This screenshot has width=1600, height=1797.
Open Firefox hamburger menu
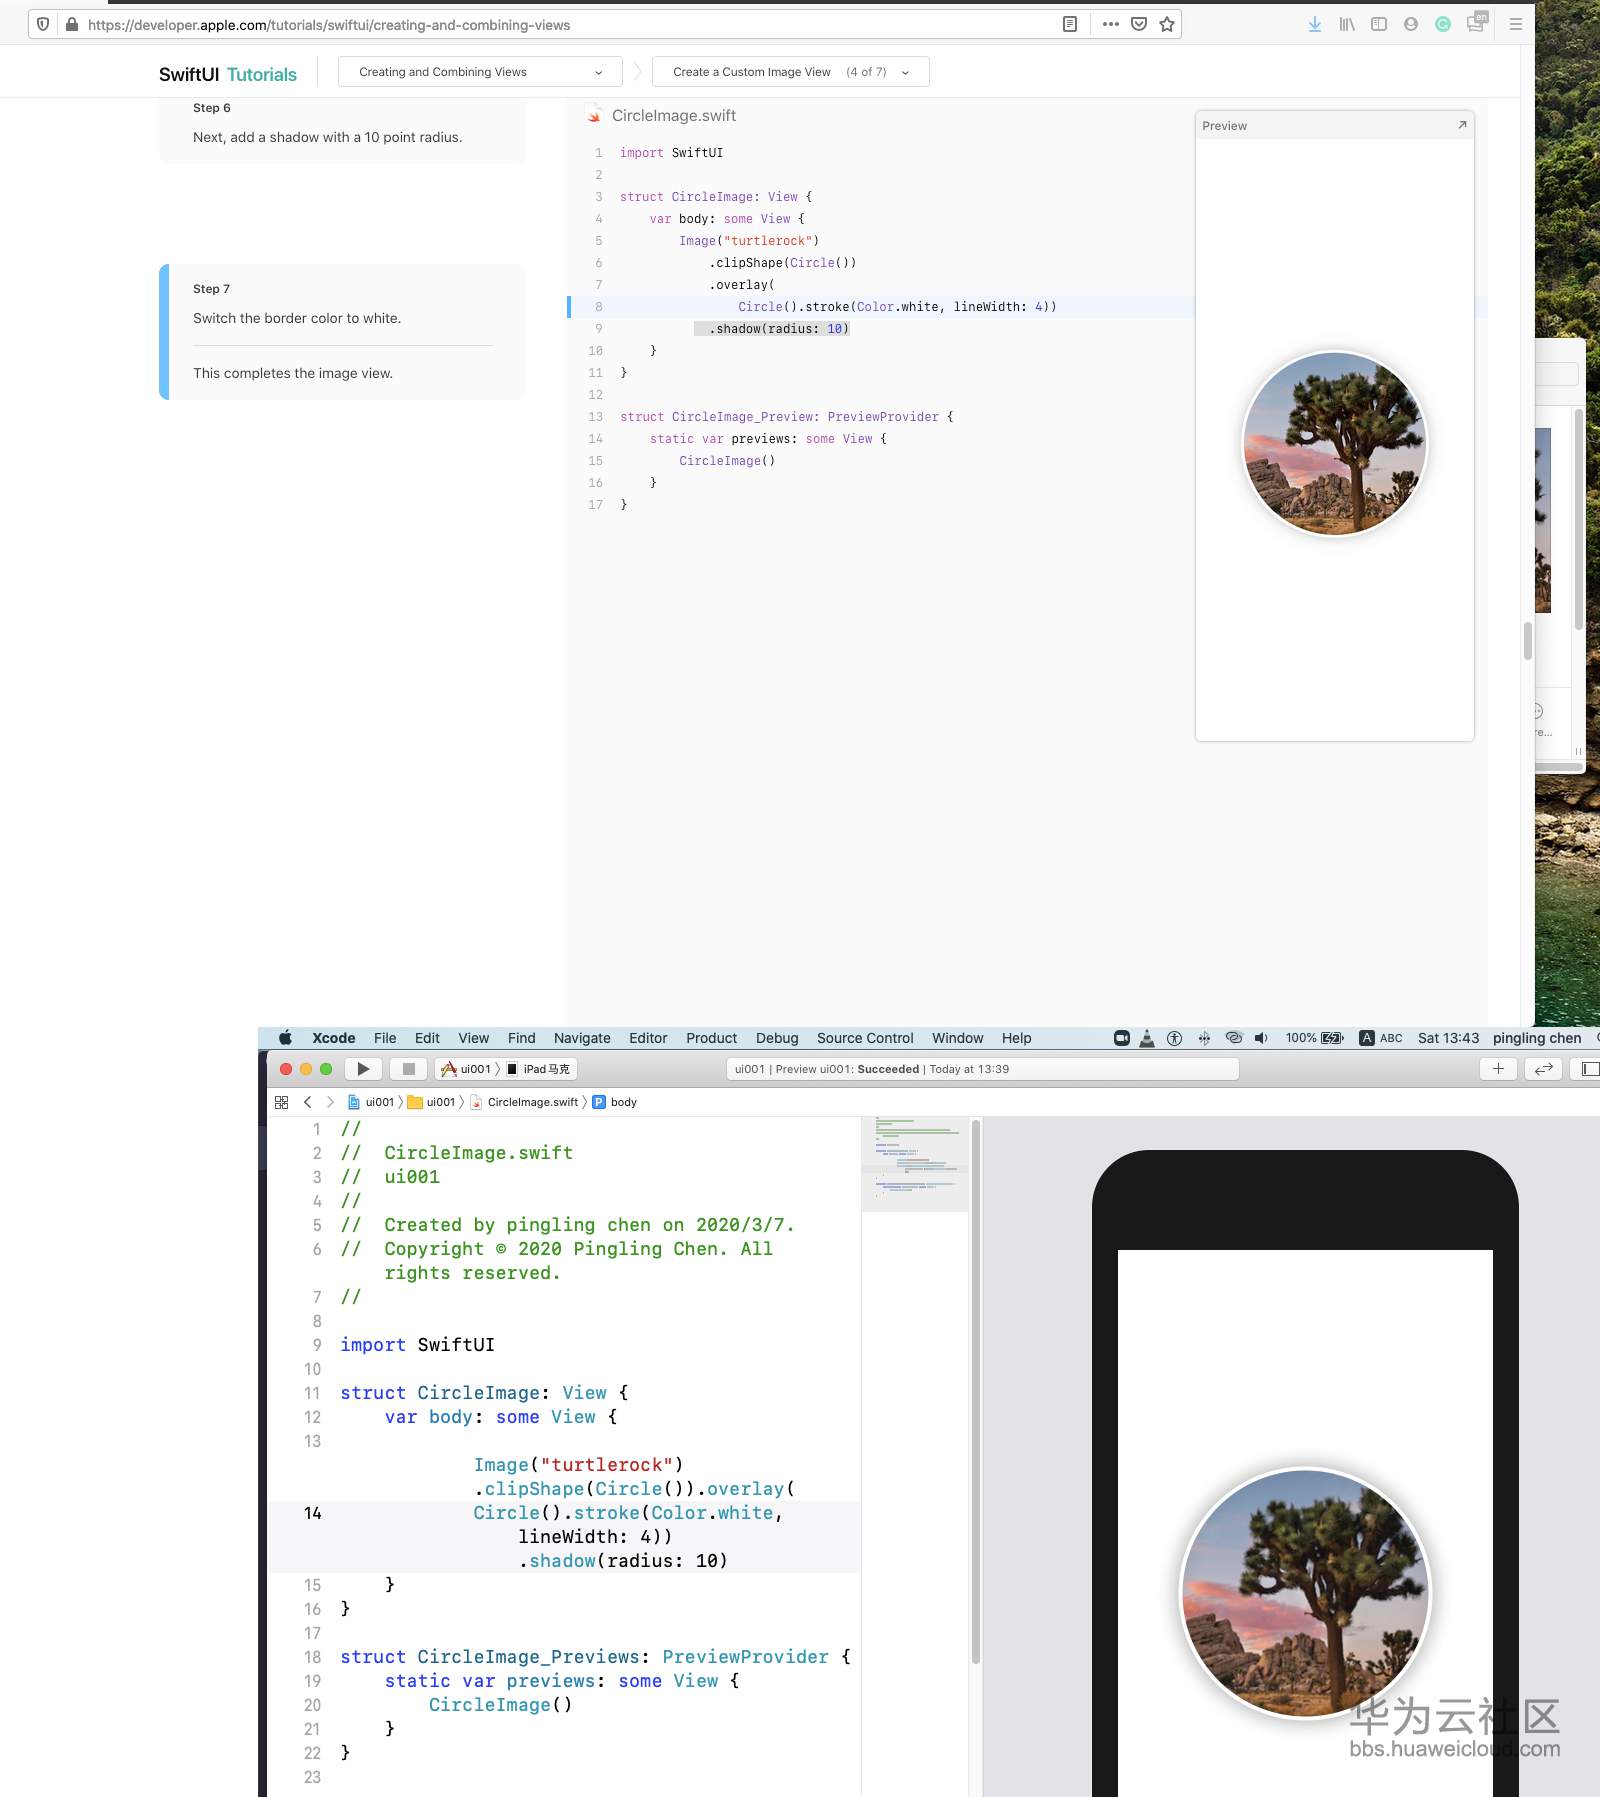tap(1516, 24)
